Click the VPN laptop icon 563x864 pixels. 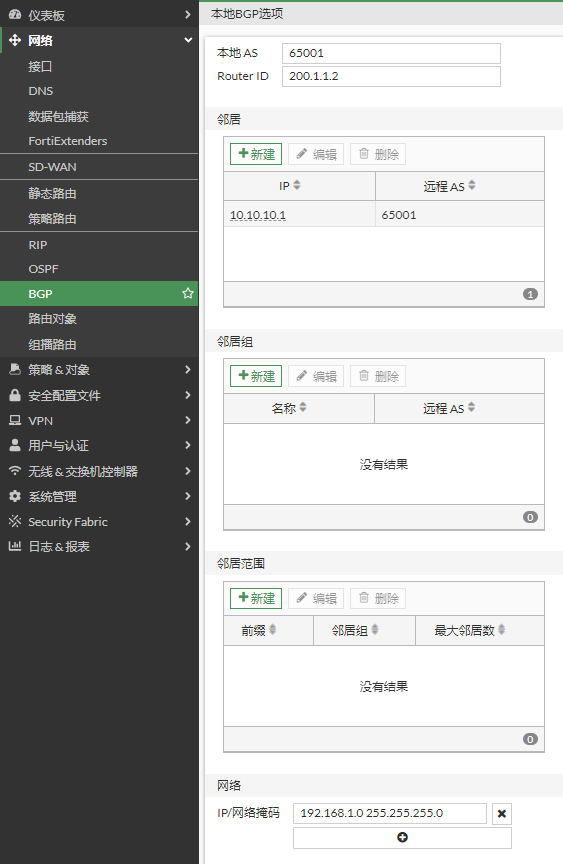pyautogui.click(x=15, y=420)
